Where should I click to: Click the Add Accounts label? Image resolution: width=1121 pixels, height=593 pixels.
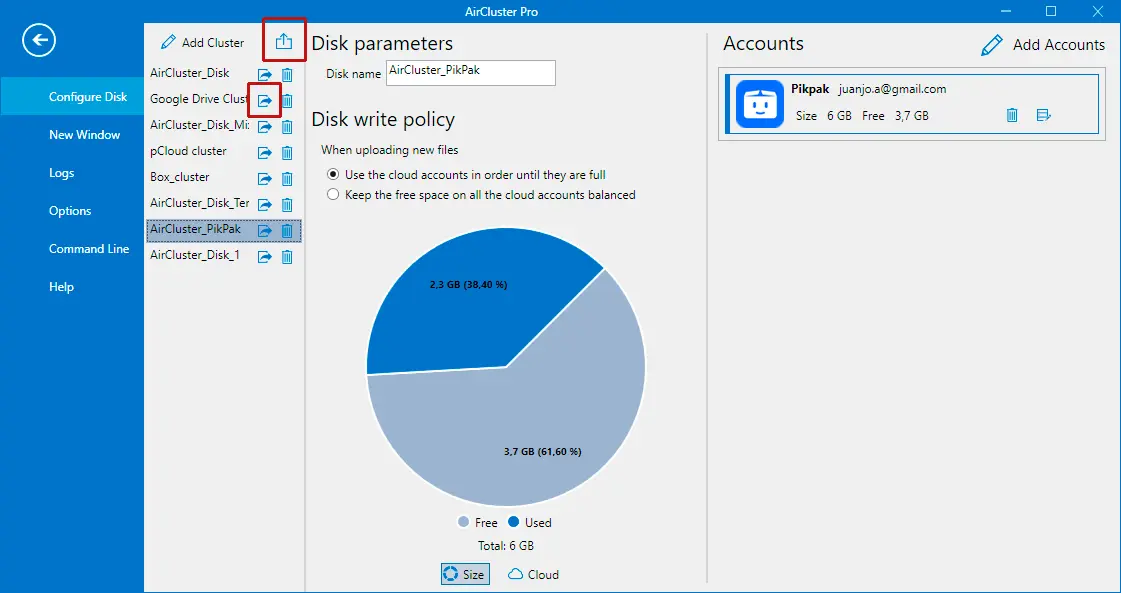click(1059, 45)
